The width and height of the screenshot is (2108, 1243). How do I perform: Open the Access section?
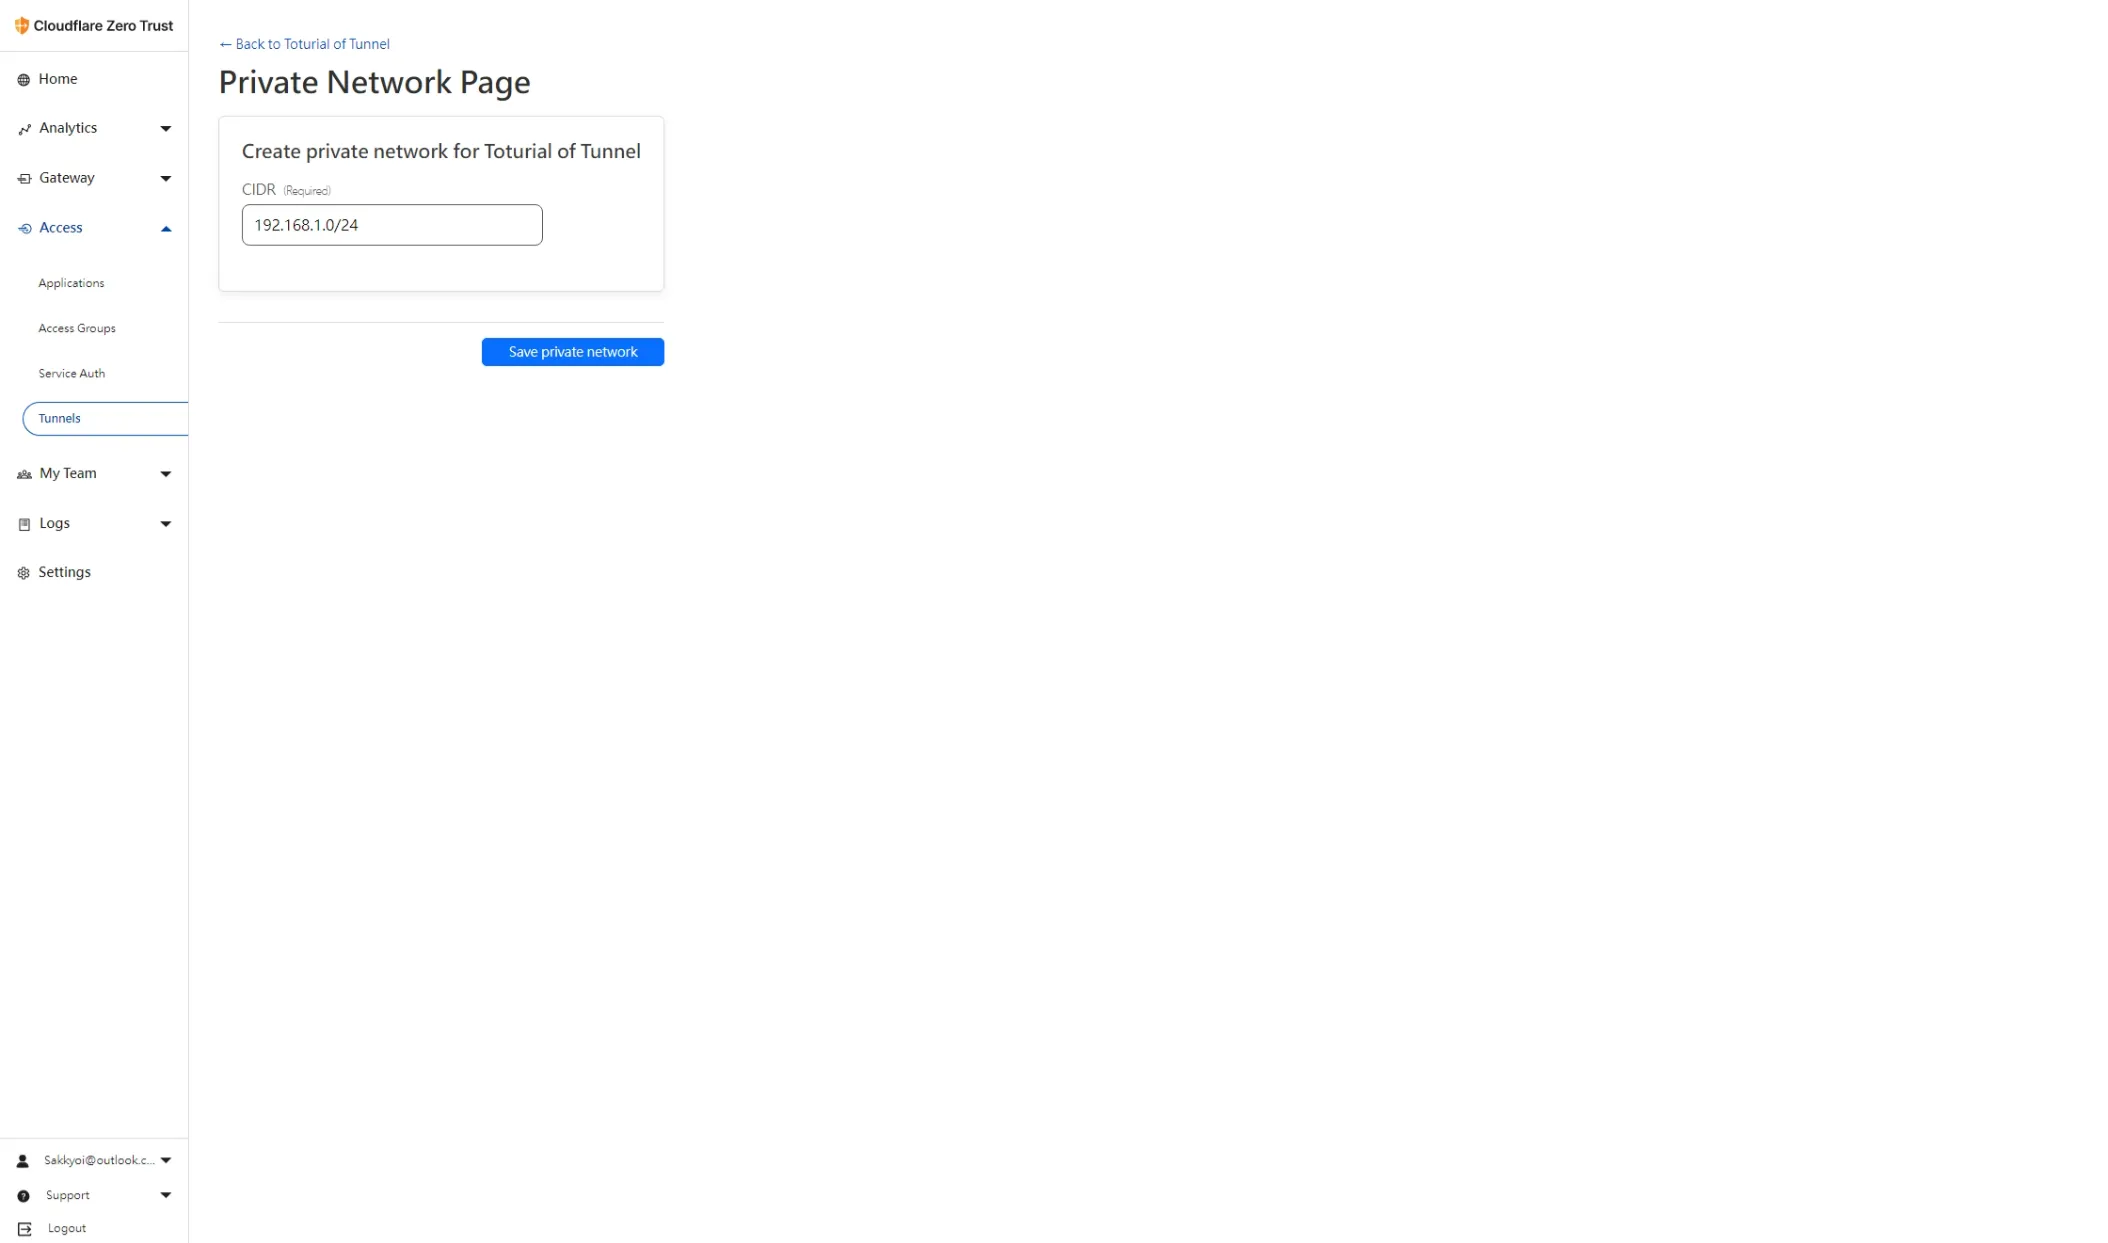pyautogui.click(x=59, y=226)
